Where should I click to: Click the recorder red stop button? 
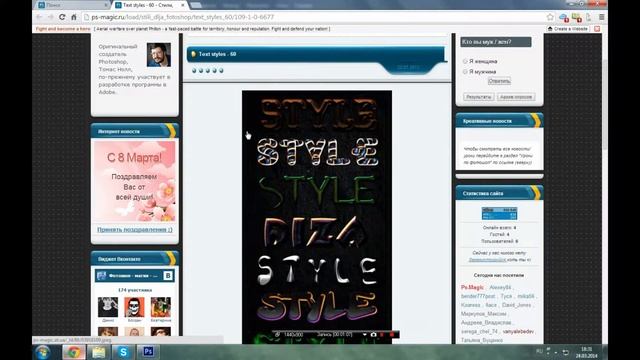(x=392, y=334)
